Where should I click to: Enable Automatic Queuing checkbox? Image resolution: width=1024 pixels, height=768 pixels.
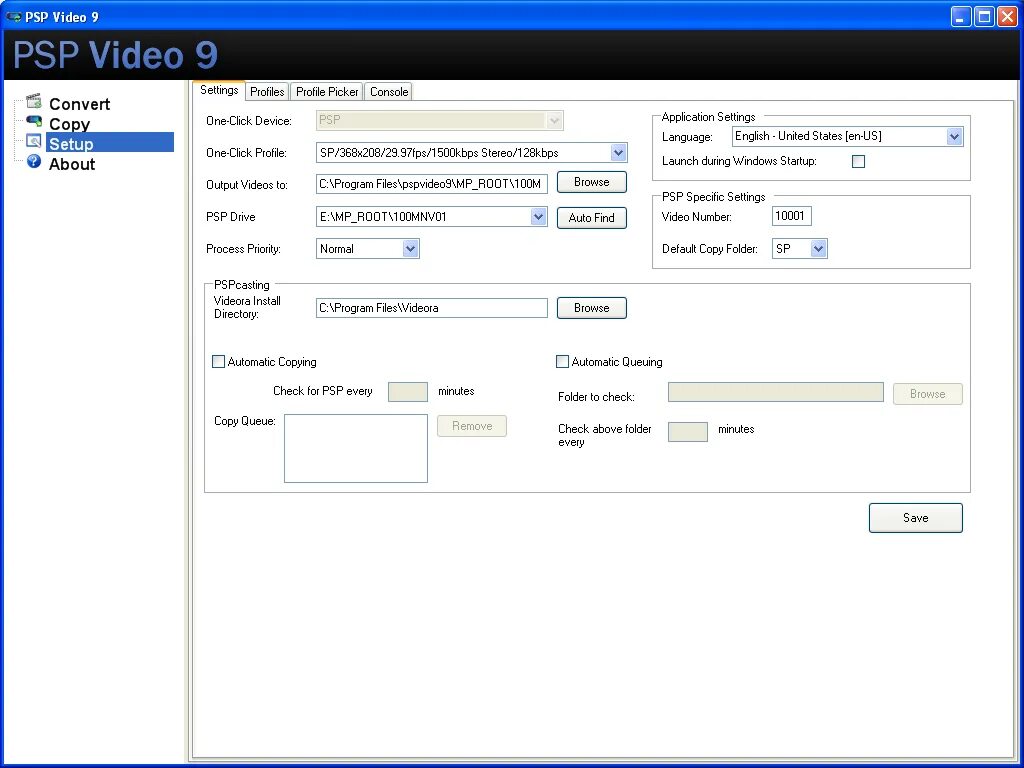(x=562, y=362)
